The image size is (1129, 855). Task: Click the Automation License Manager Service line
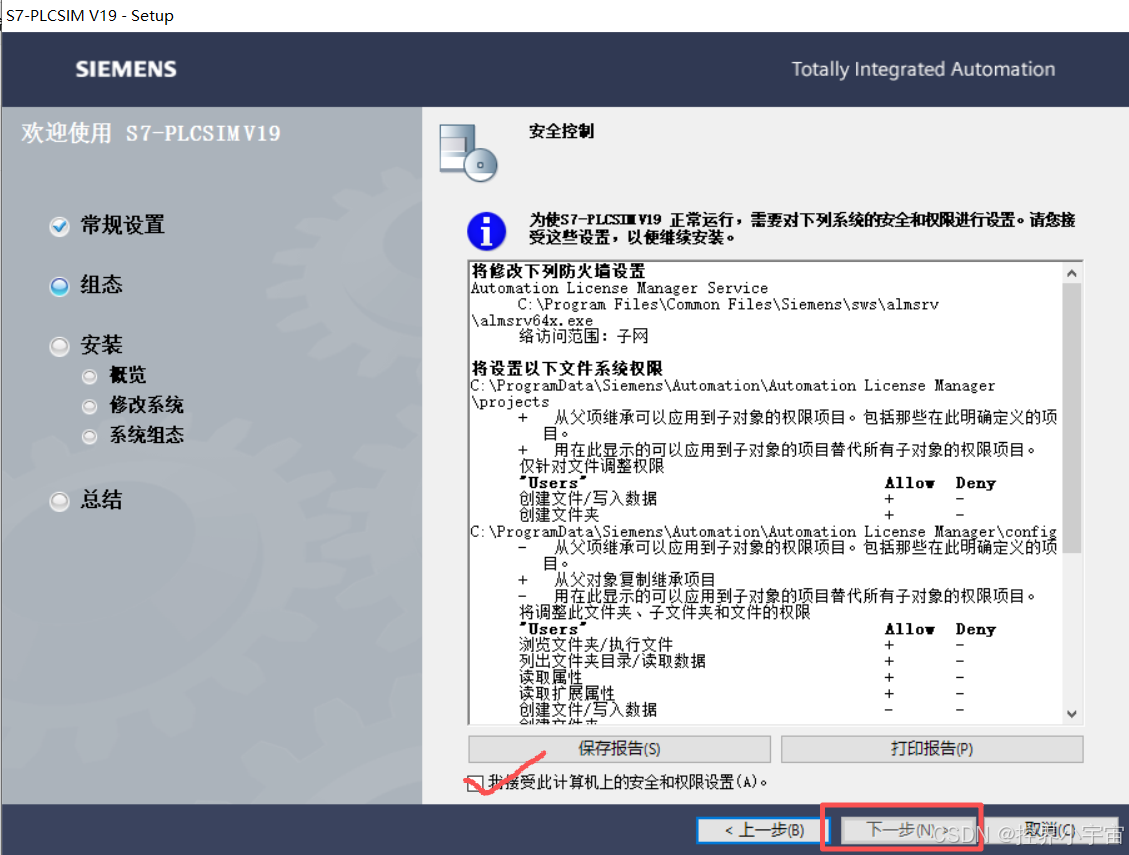[619, 287]
